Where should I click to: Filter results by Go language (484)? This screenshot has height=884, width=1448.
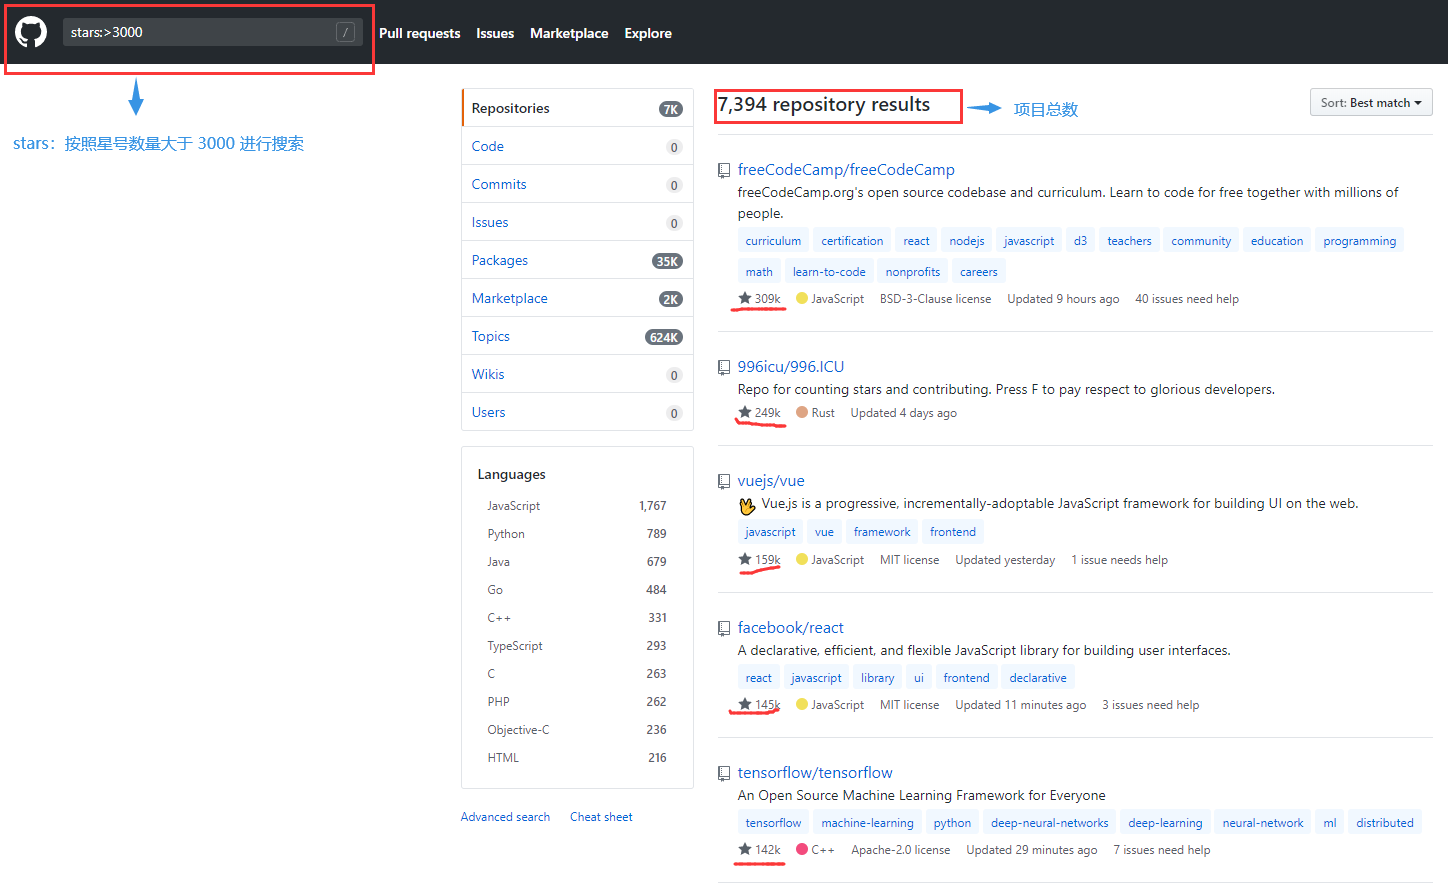(x=577, y=590)
